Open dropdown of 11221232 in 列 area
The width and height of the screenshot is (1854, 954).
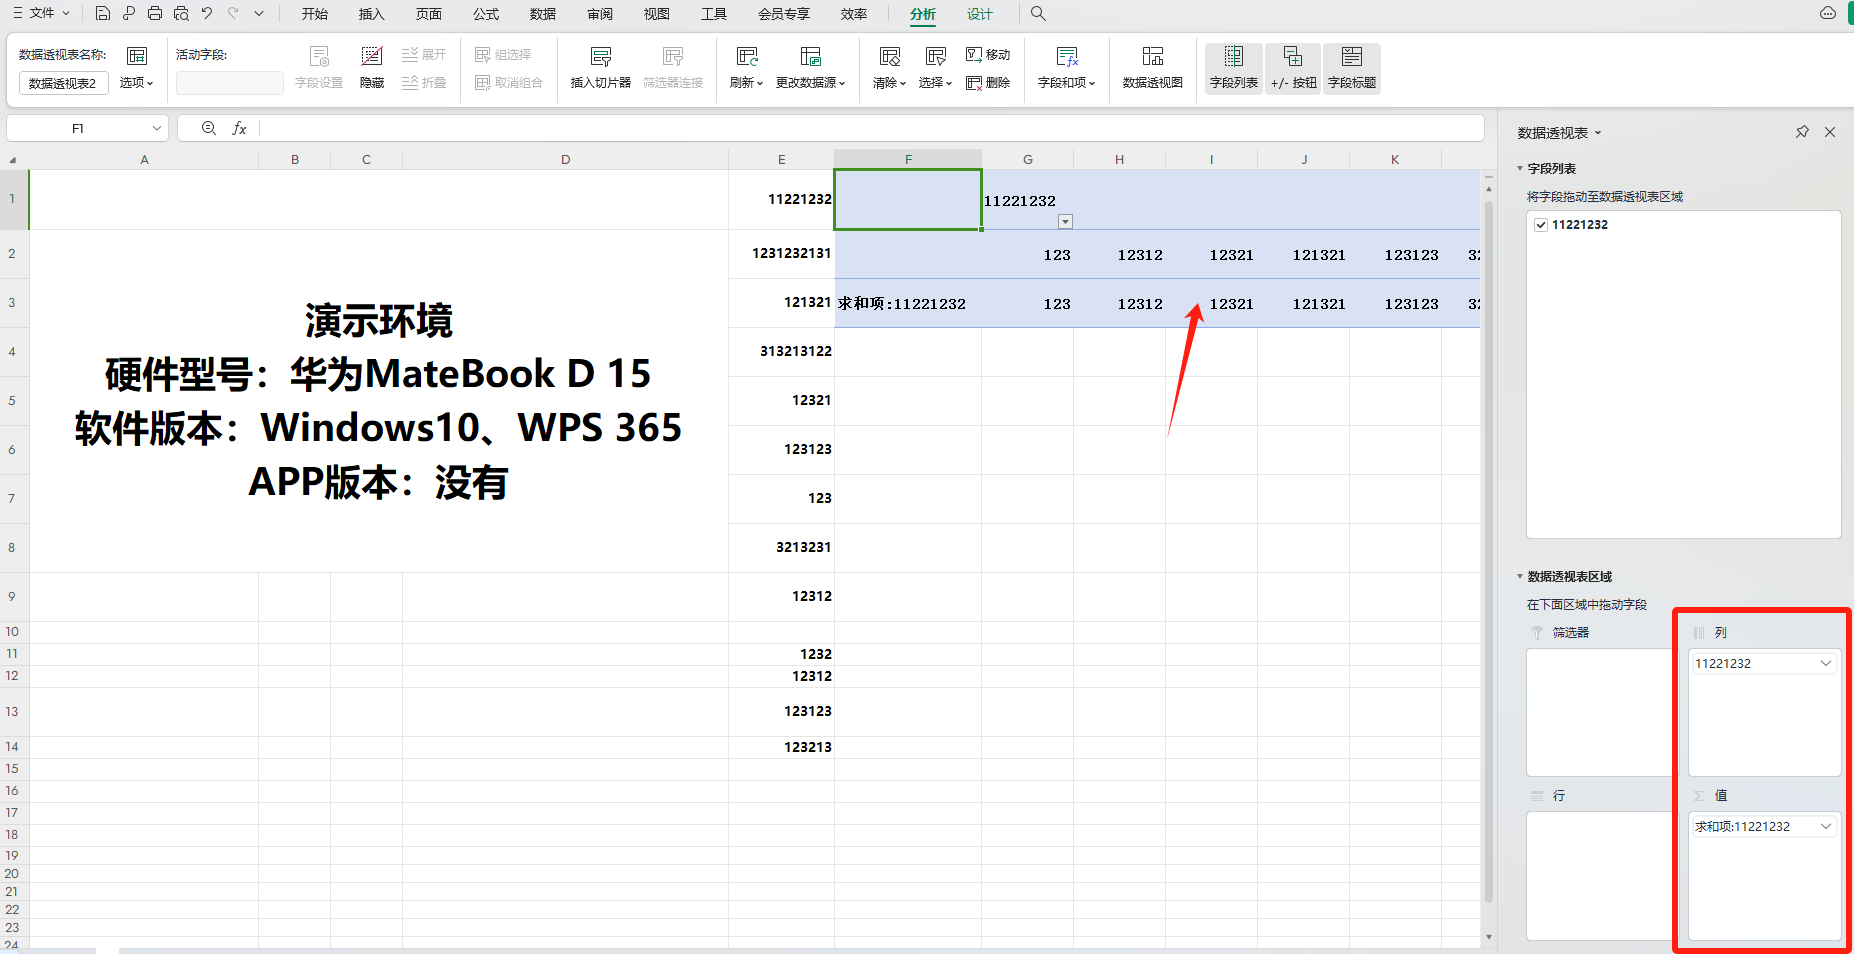coord(1825,663)
